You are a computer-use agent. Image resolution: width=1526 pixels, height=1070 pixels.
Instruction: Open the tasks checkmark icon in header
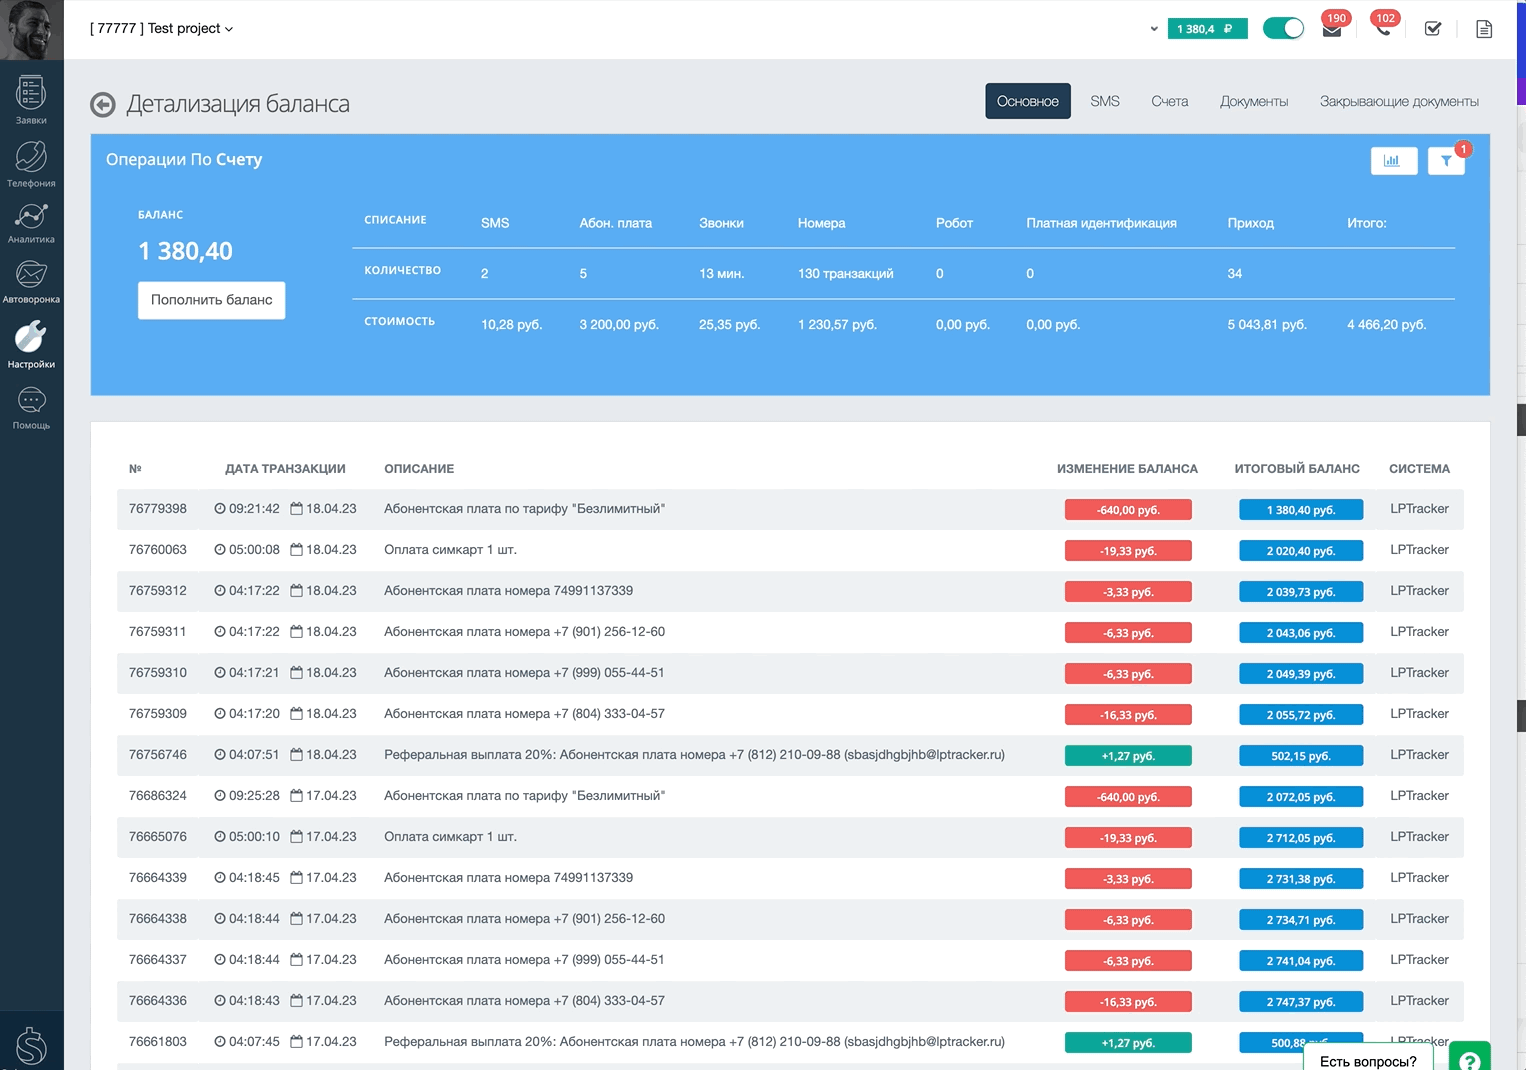[x=1433, y=29]
